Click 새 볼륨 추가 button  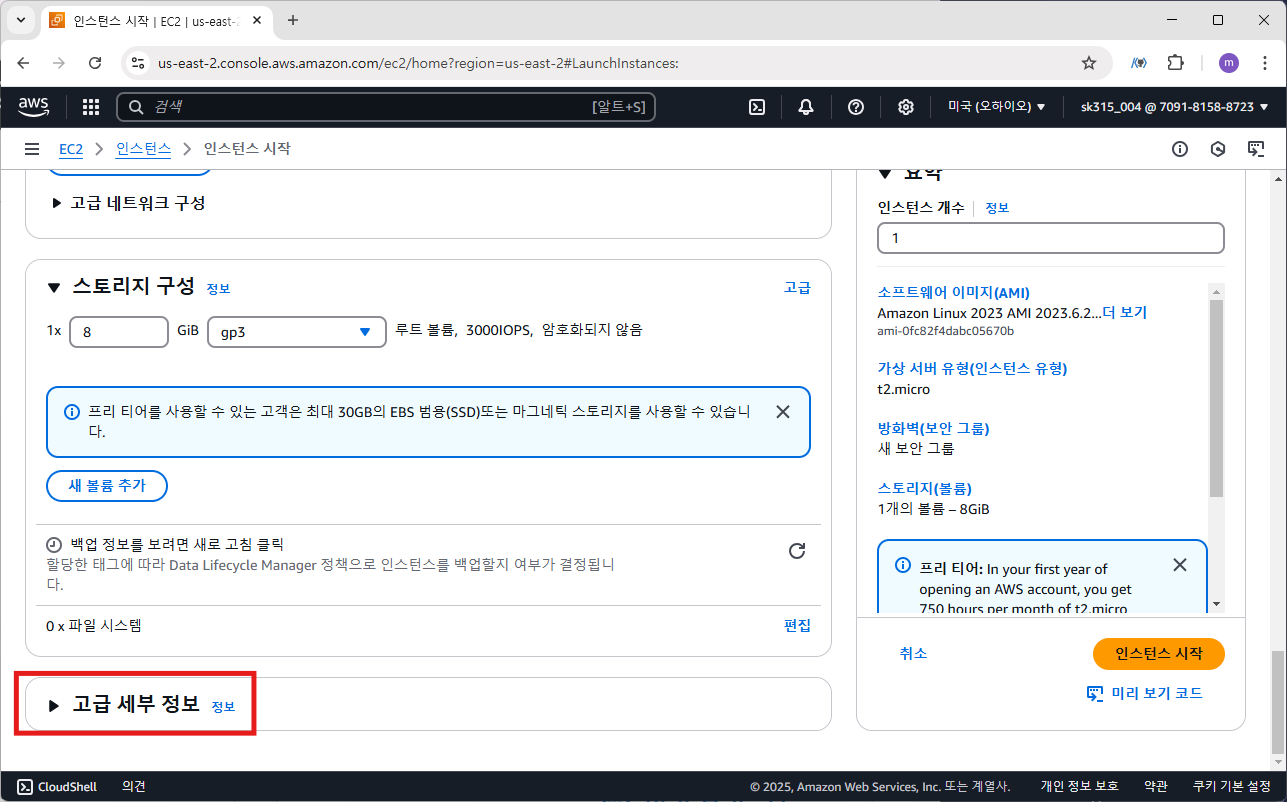107,485
